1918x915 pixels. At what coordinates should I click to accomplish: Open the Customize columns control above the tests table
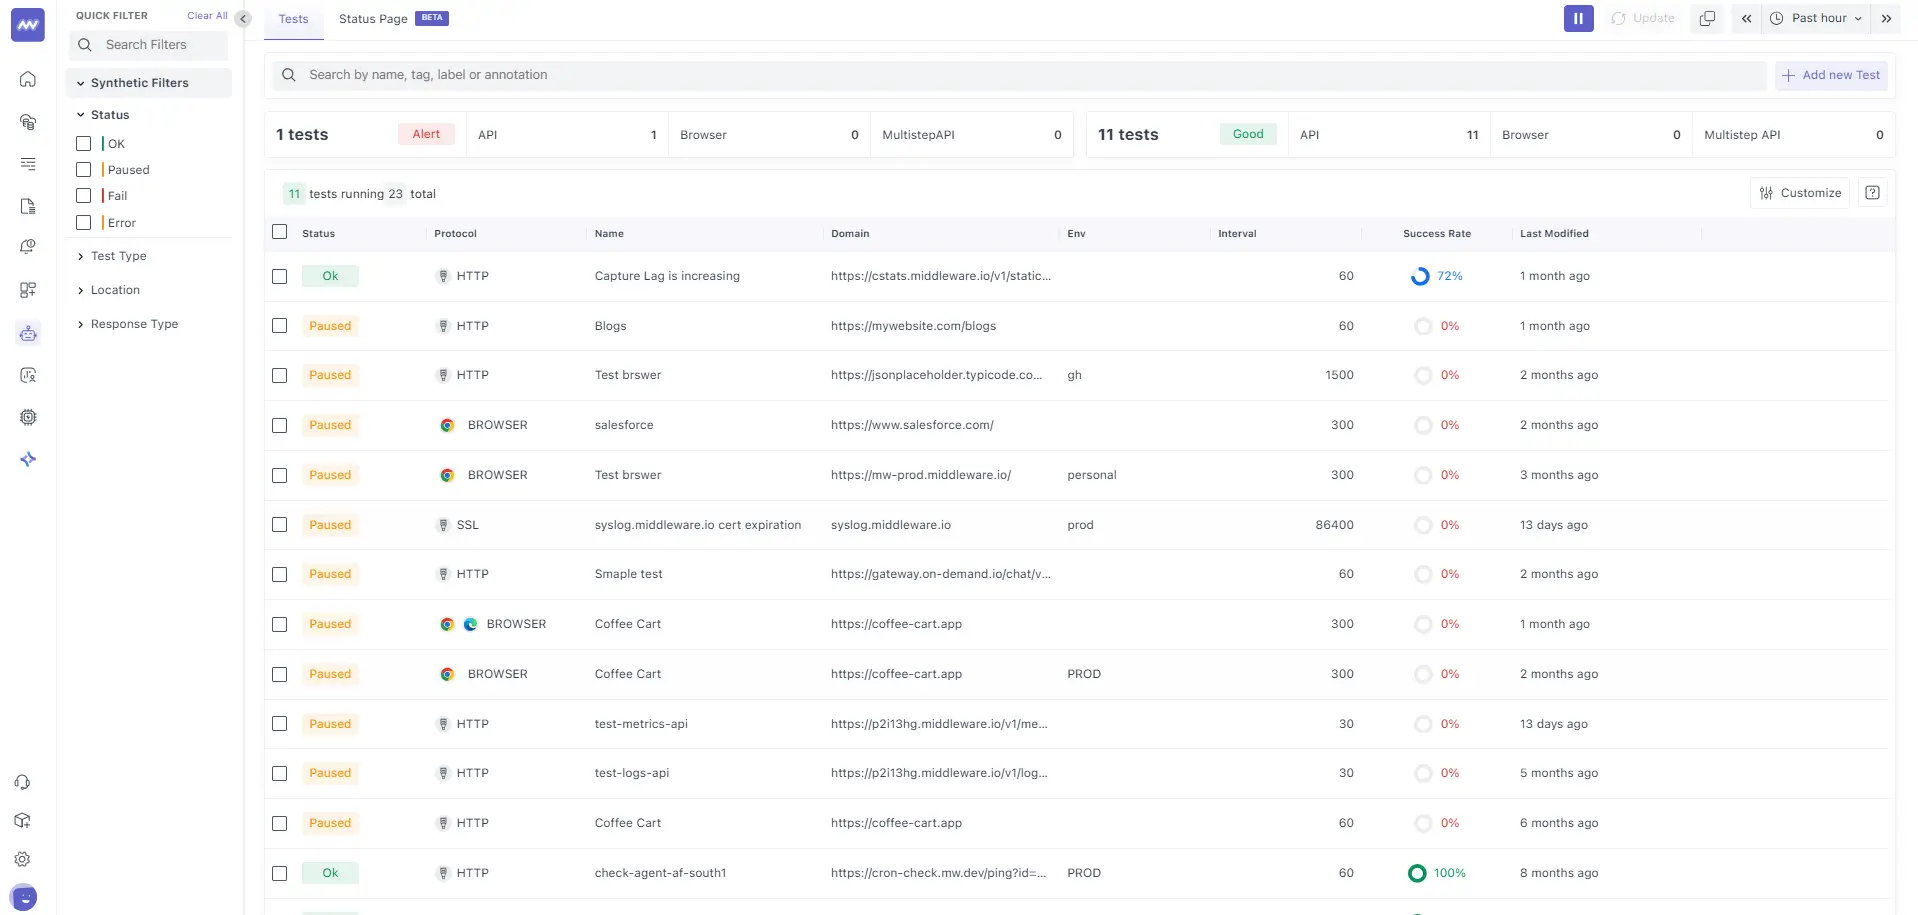point(1799,192)
